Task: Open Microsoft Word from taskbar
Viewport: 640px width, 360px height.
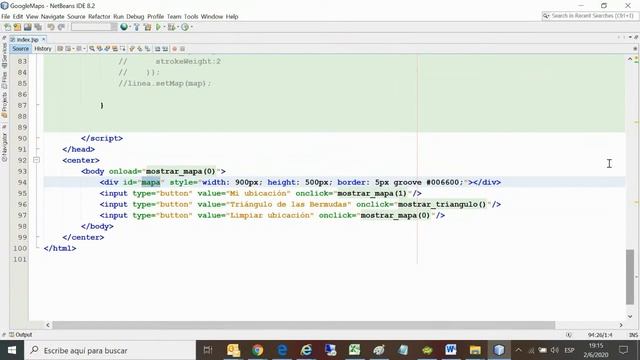Action: (x=451, y=350)
